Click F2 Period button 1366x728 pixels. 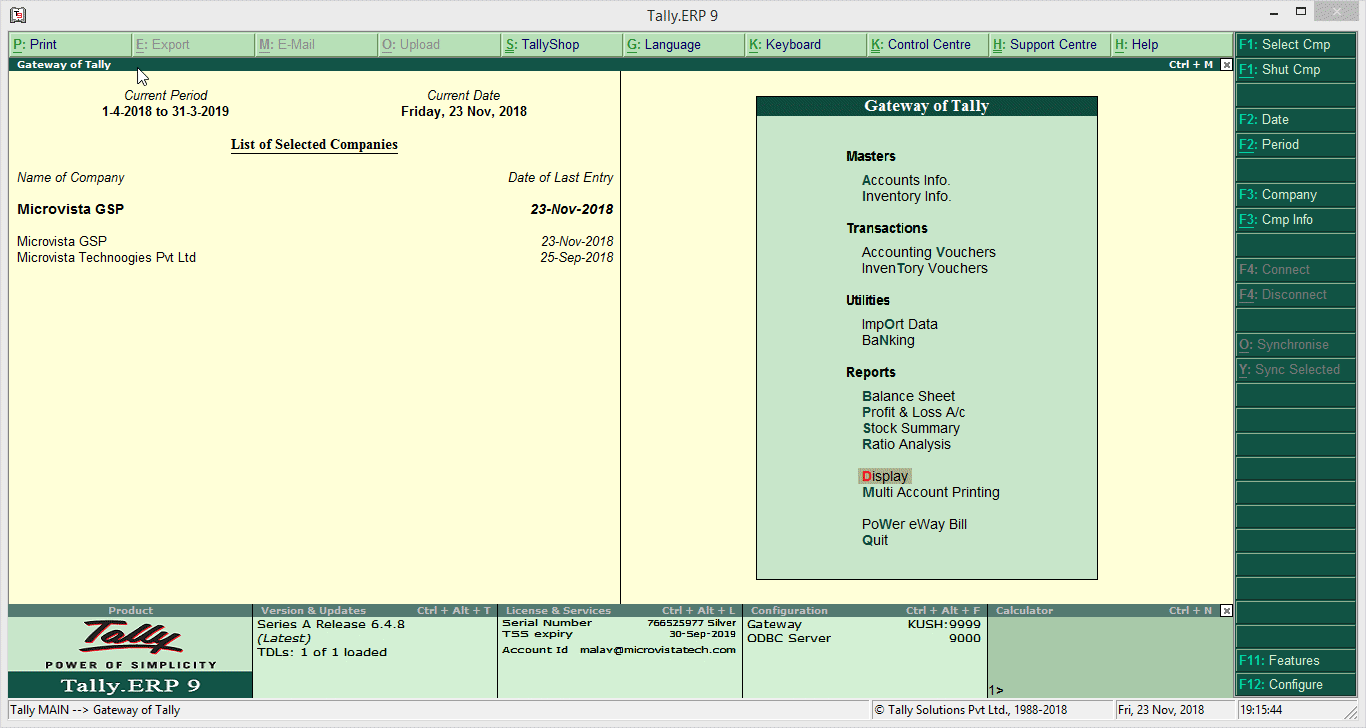coord(1296,144)
